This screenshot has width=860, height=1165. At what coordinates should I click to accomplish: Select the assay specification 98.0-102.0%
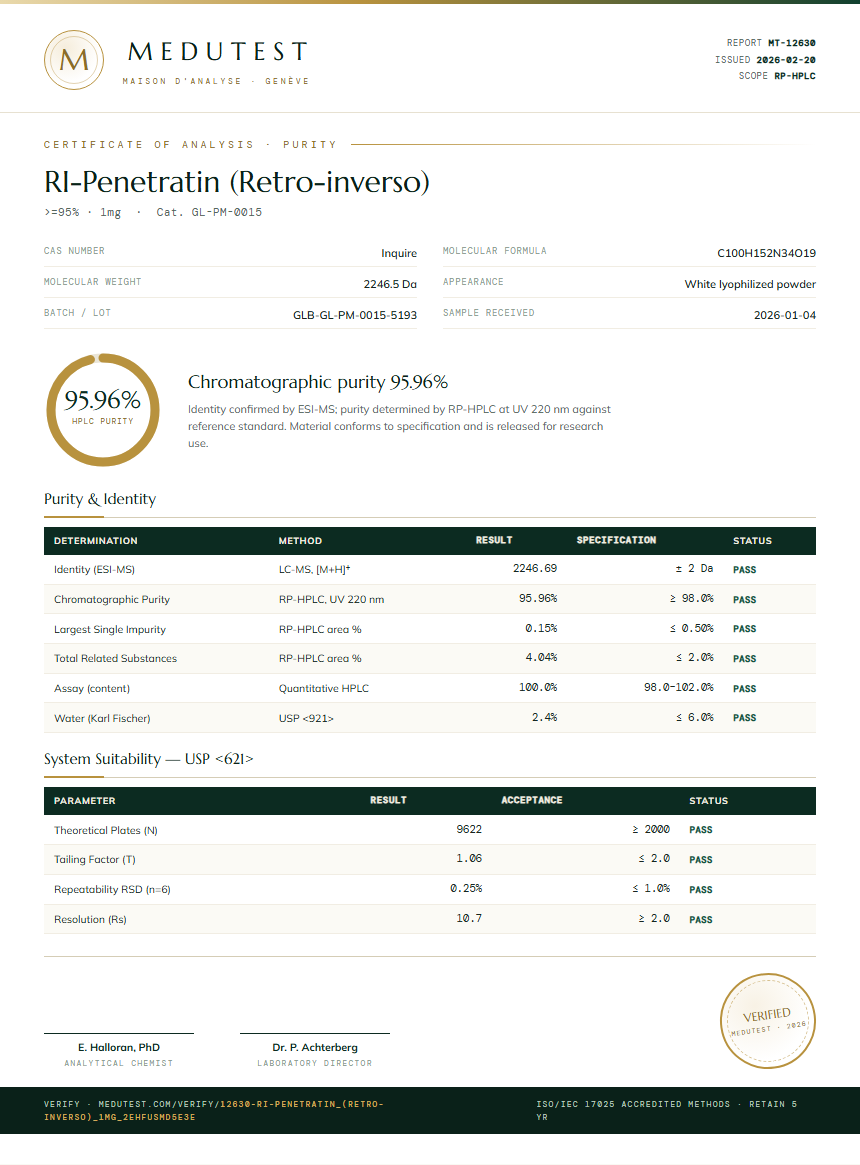pyautogui.click(x=679, y=687)
